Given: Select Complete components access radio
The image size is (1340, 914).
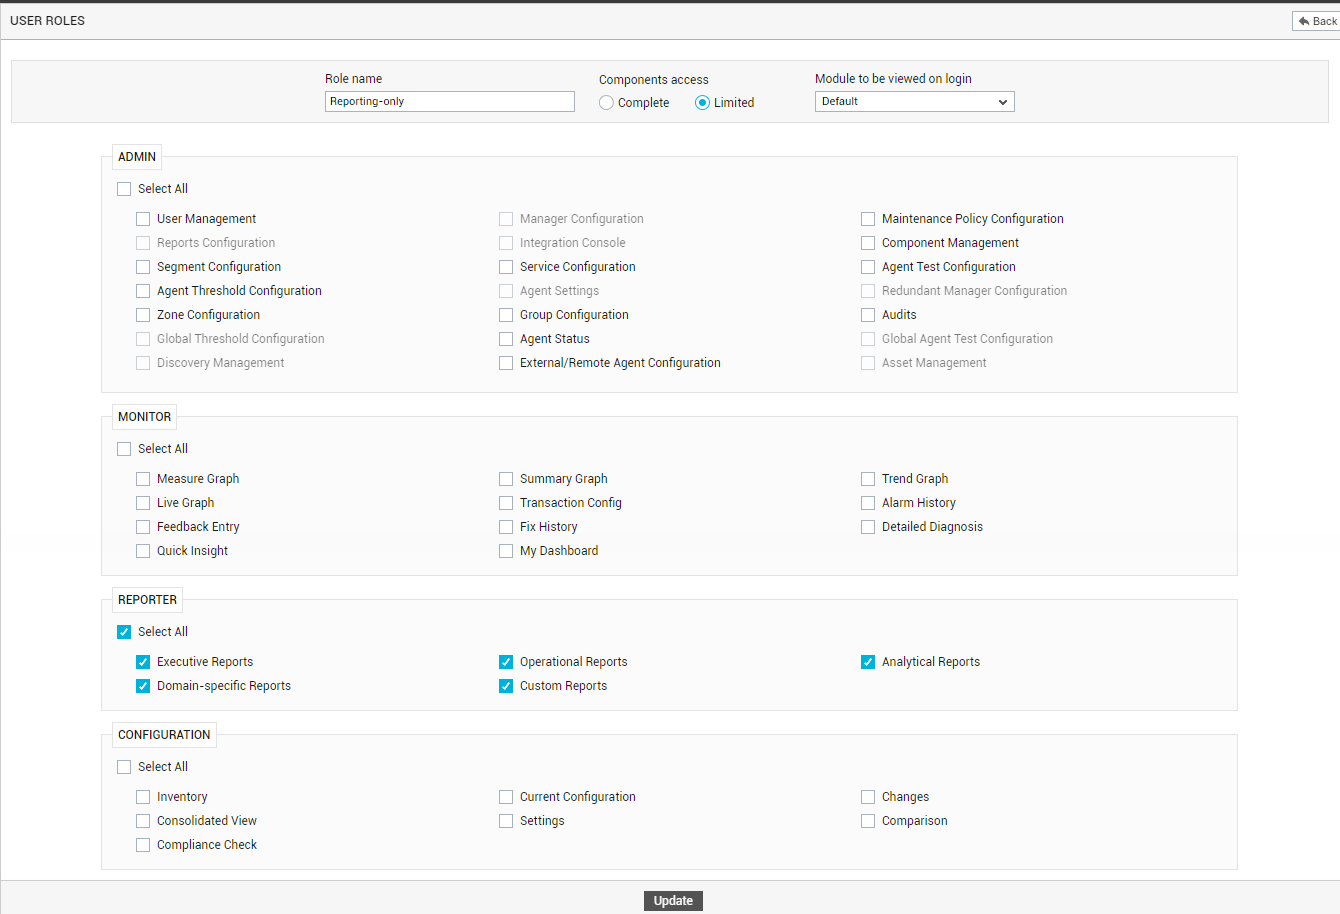Looking at the screenshot, I should click(606, 103).
